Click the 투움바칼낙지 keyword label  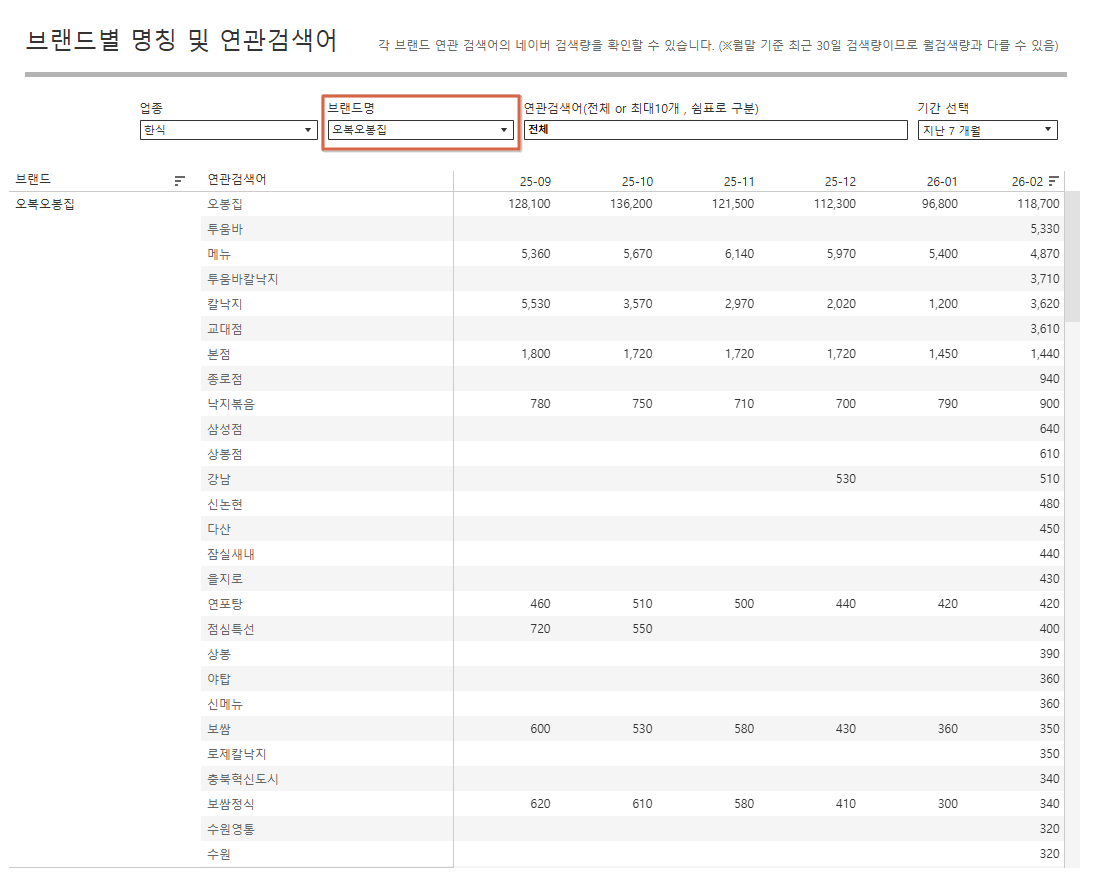point(243,279)
